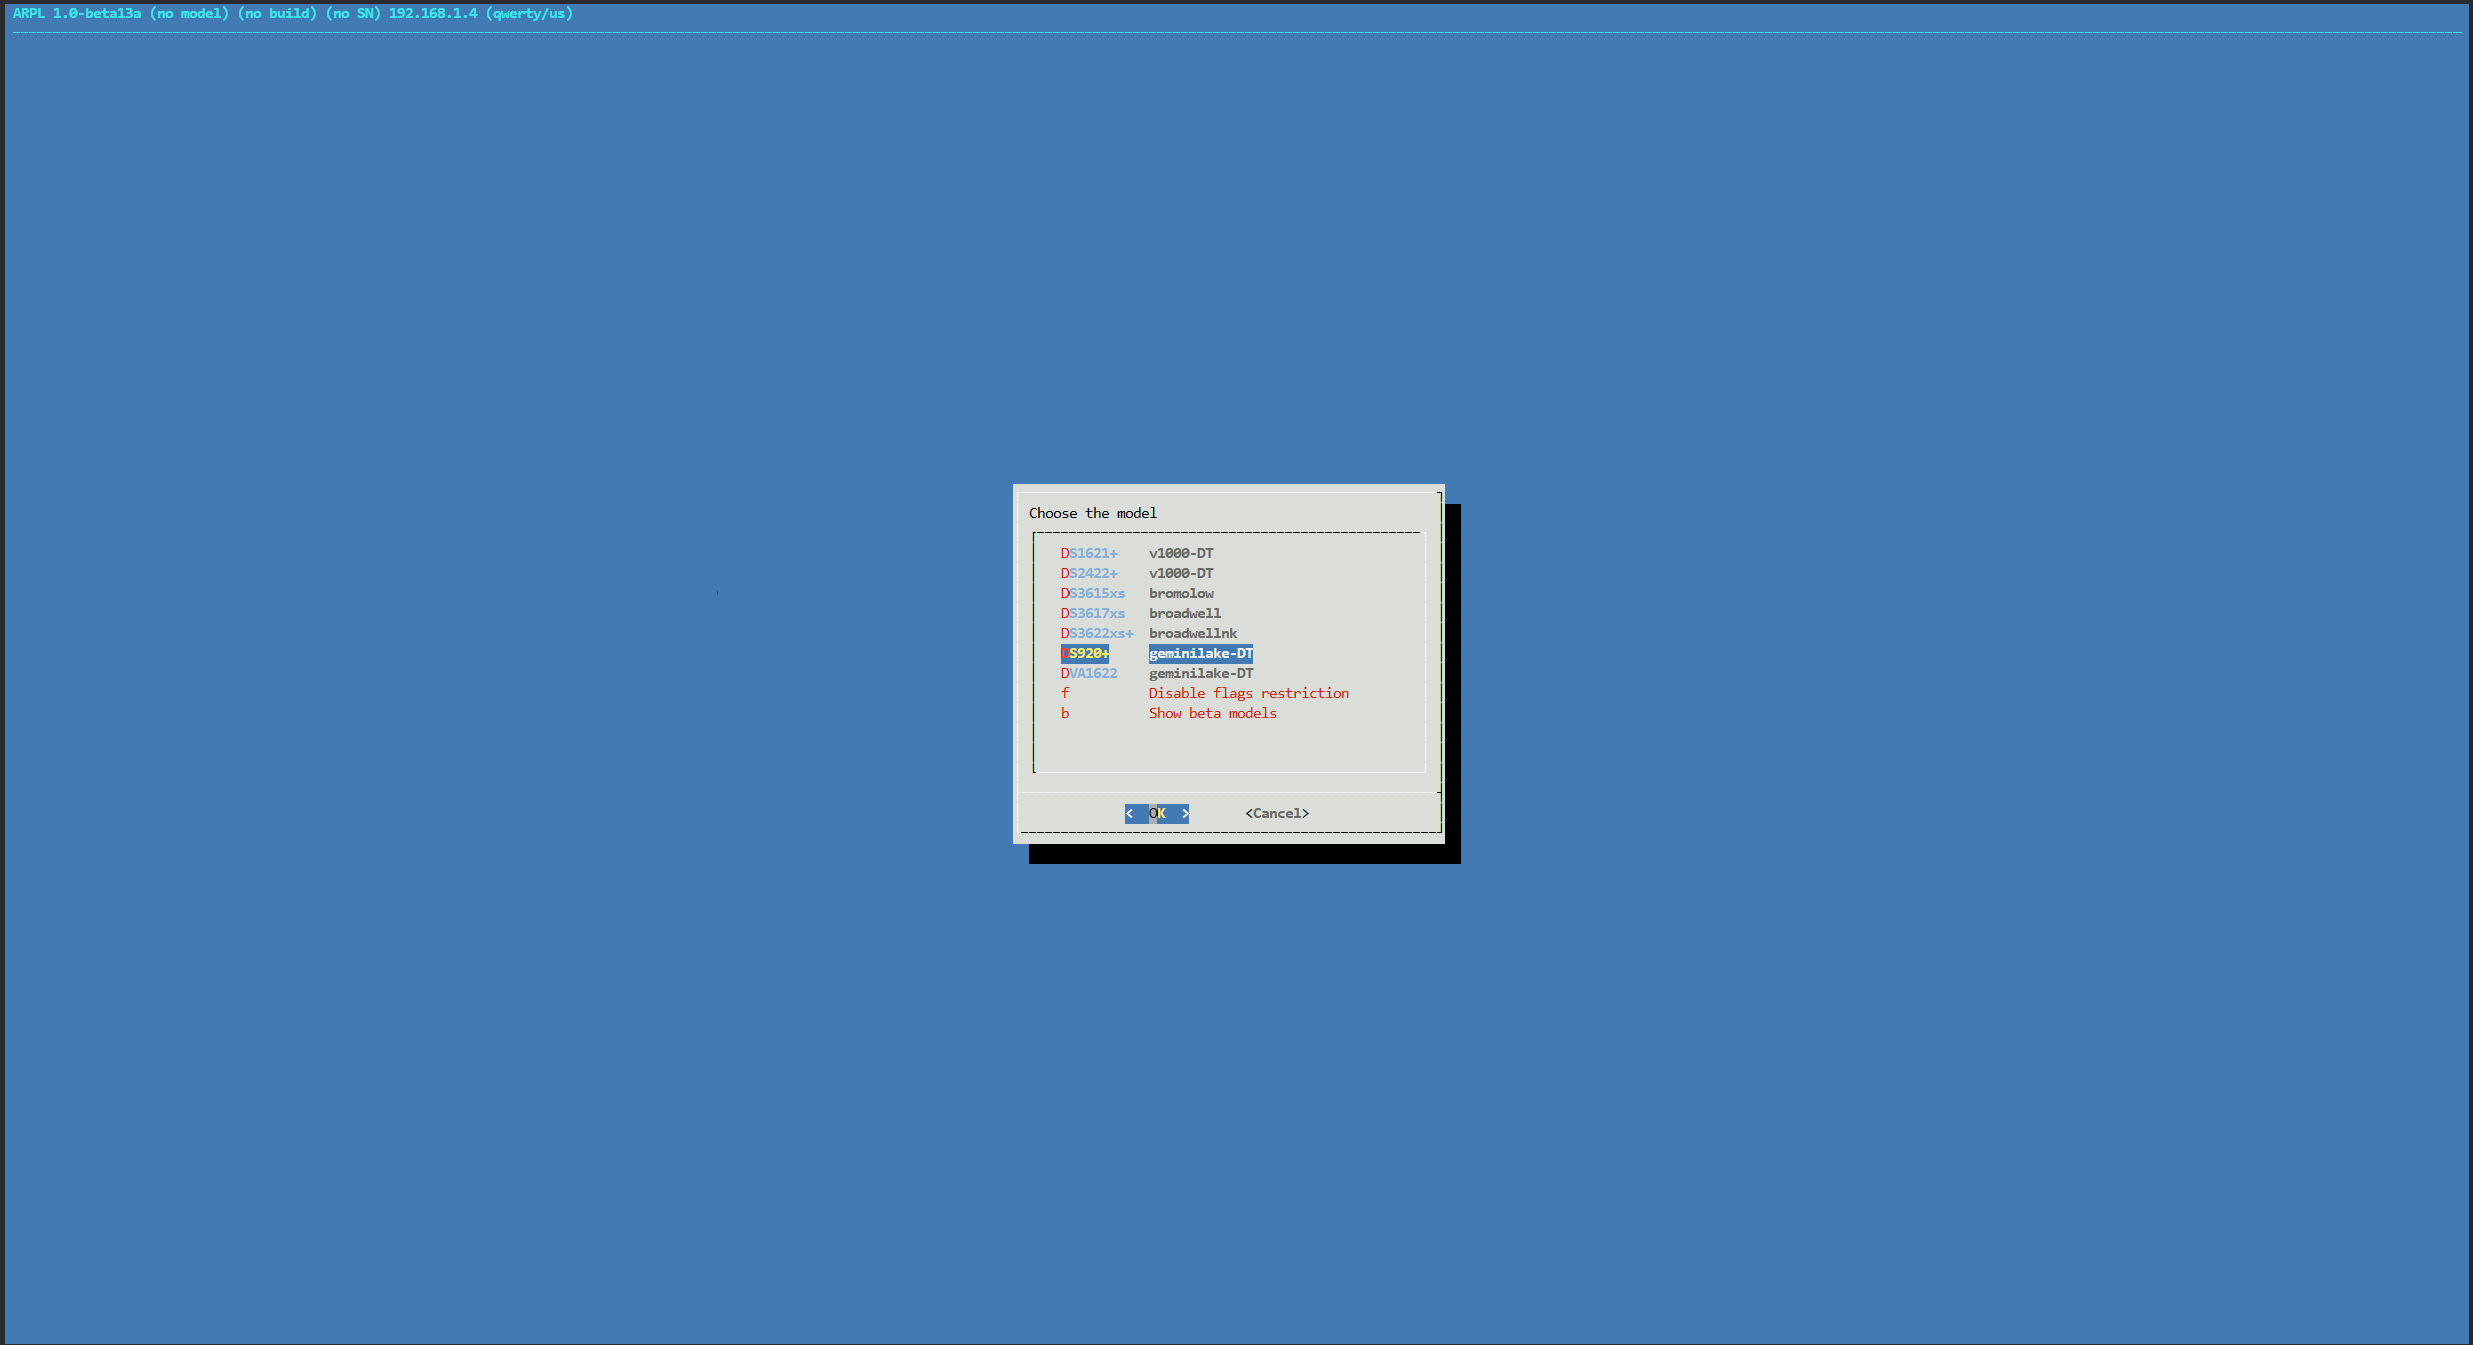The image size is (2473, 1345).
Task: Click the geminilake-DT text beside DVA1622
Action: tap(1201, 673)
